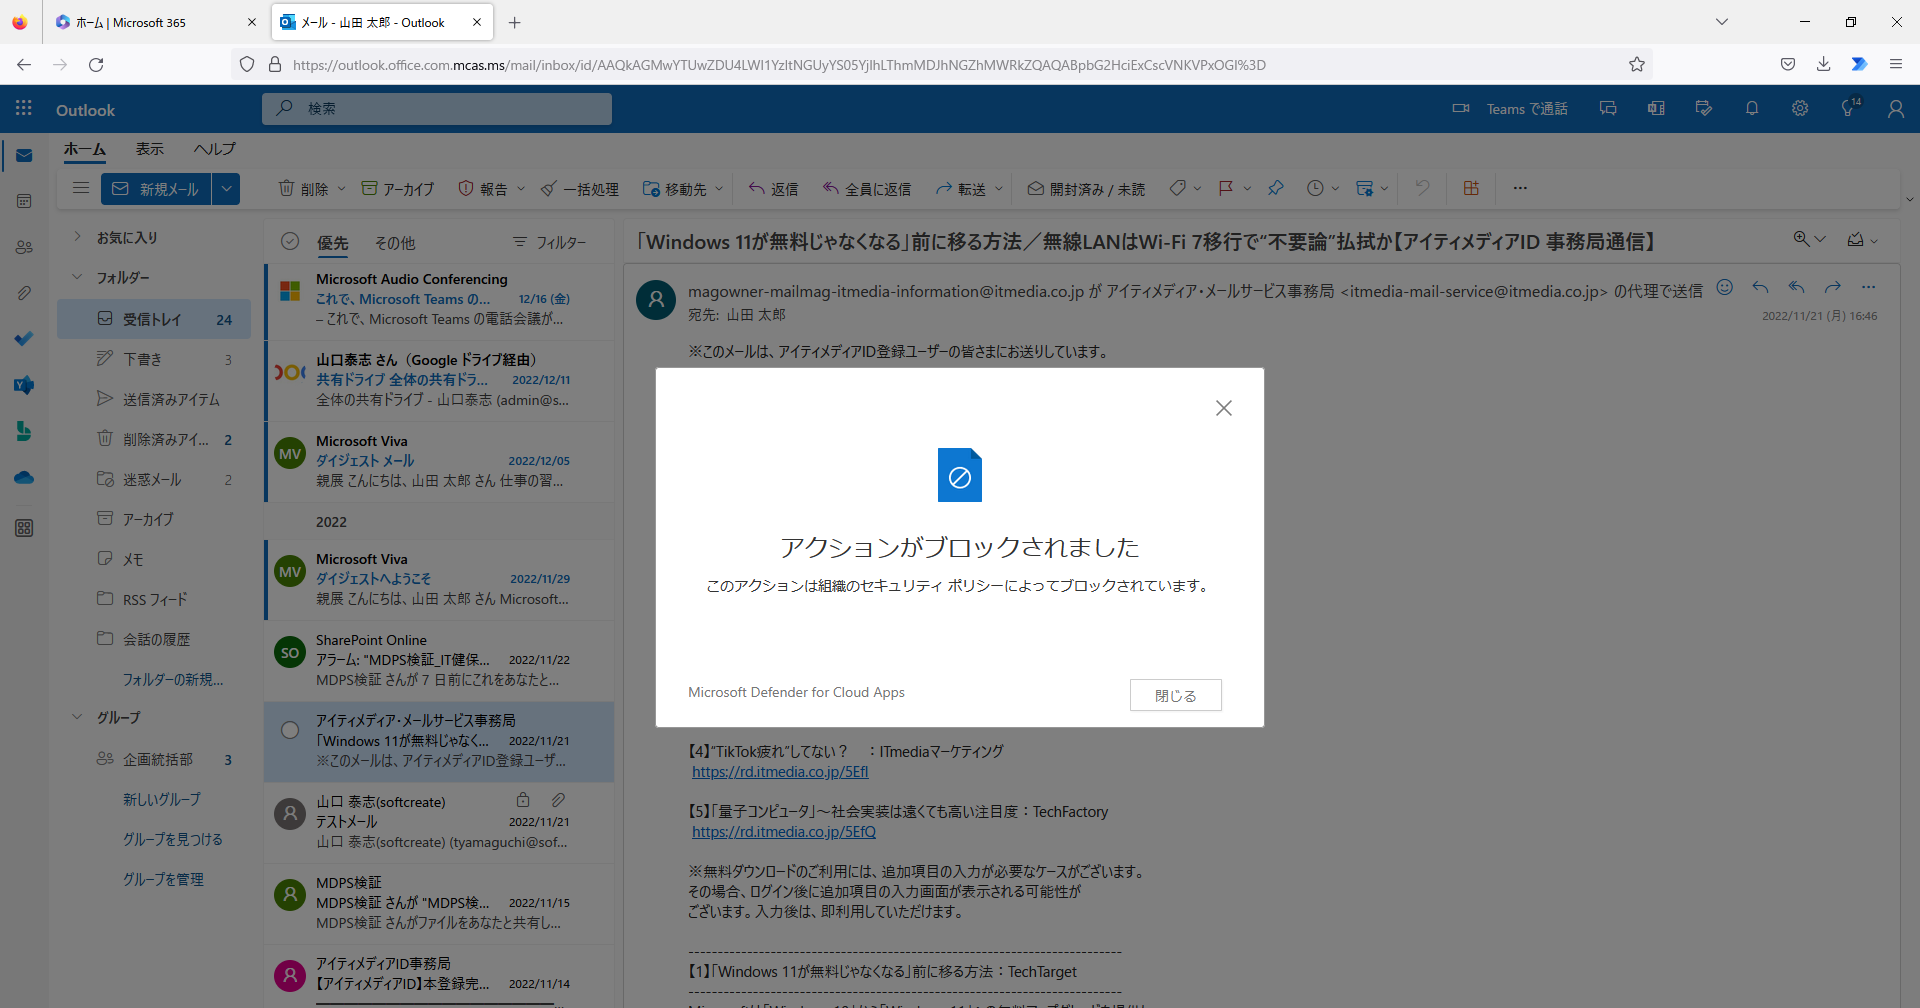1920x1008 pixels.
Task: Open the tips lightbulb icon
Action: pos(1849,108)
